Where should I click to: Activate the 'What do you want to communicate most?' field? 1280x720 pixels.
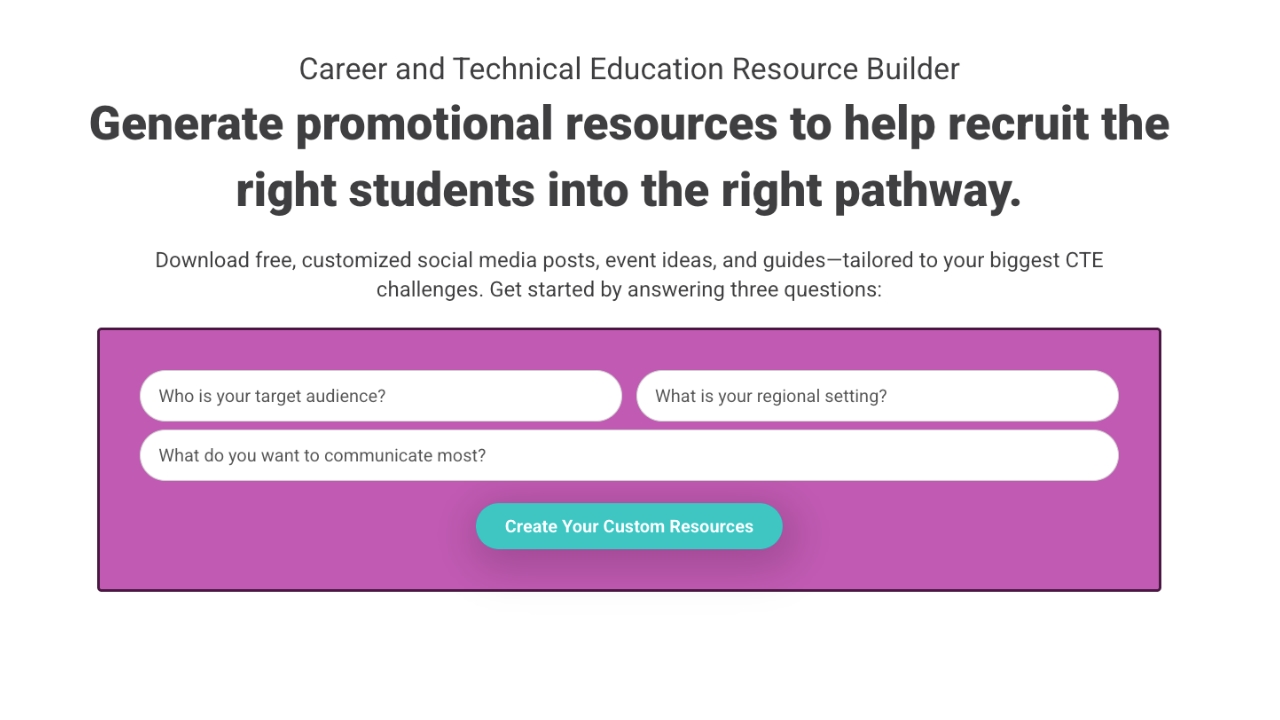628,455
